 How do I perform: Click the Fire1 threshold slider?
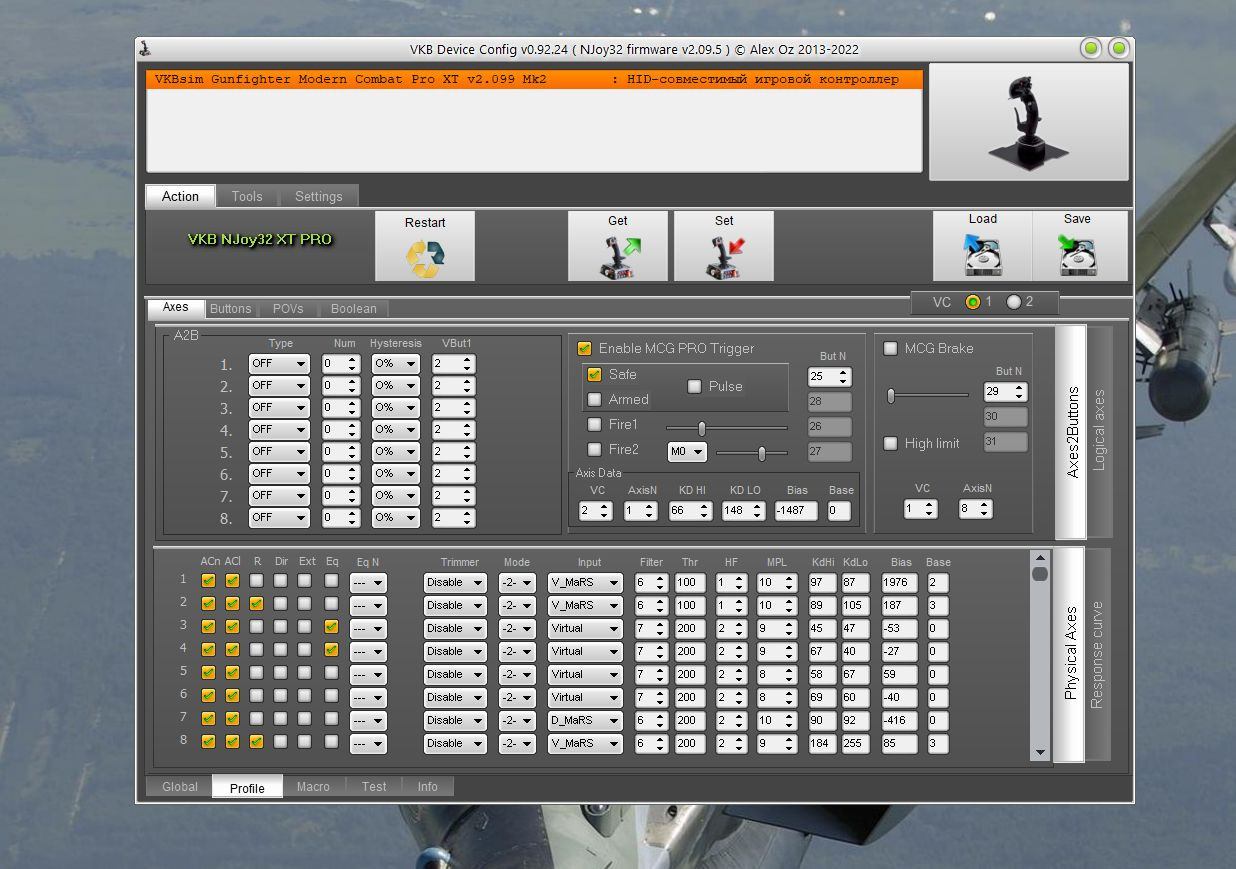(x=727, y=427)
